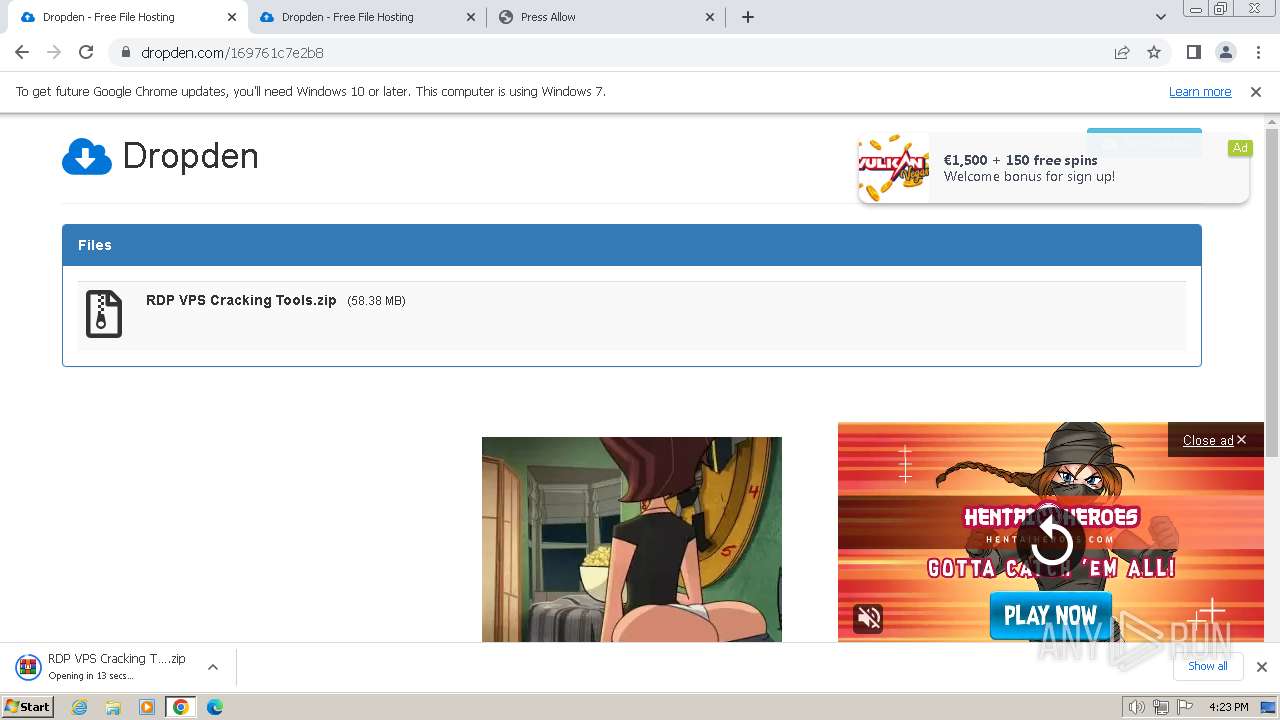Open the system tray volume icon

coord(1136,707)
